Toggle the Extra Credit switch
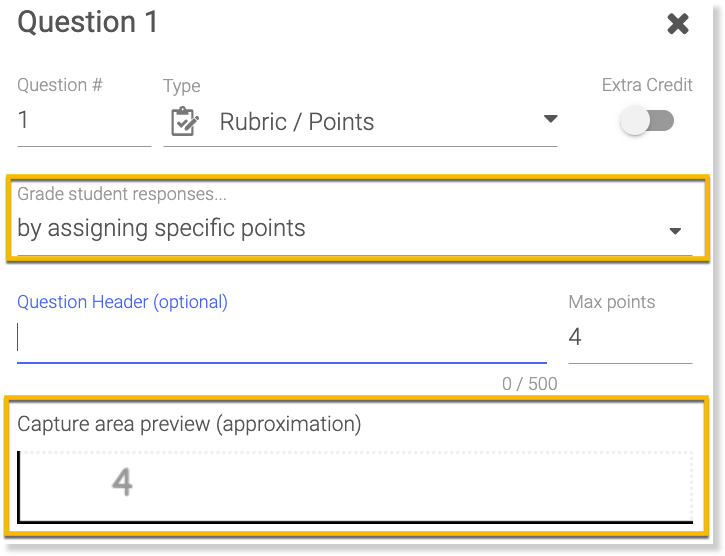 coord(647,121)
